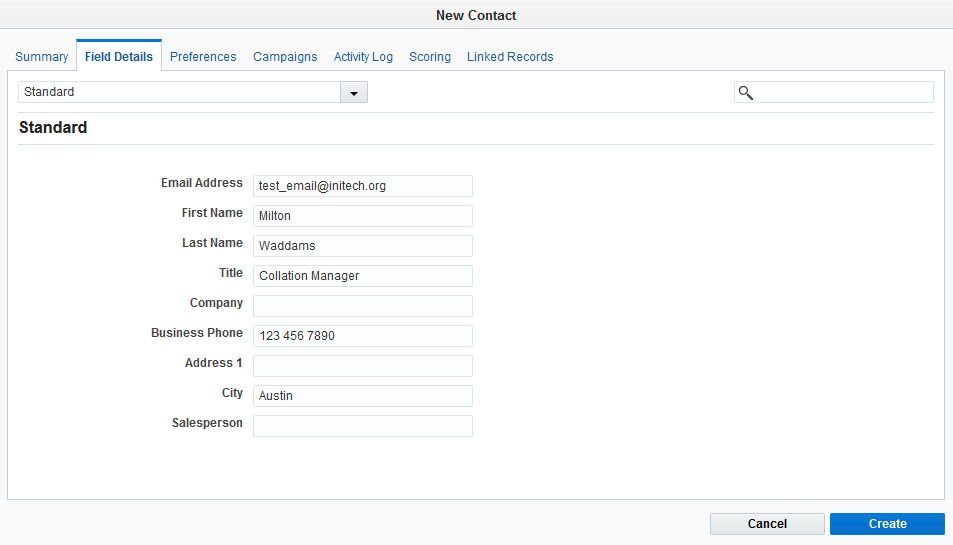Go to the Campaigns tab
The image size is (953, 545).
285,57
